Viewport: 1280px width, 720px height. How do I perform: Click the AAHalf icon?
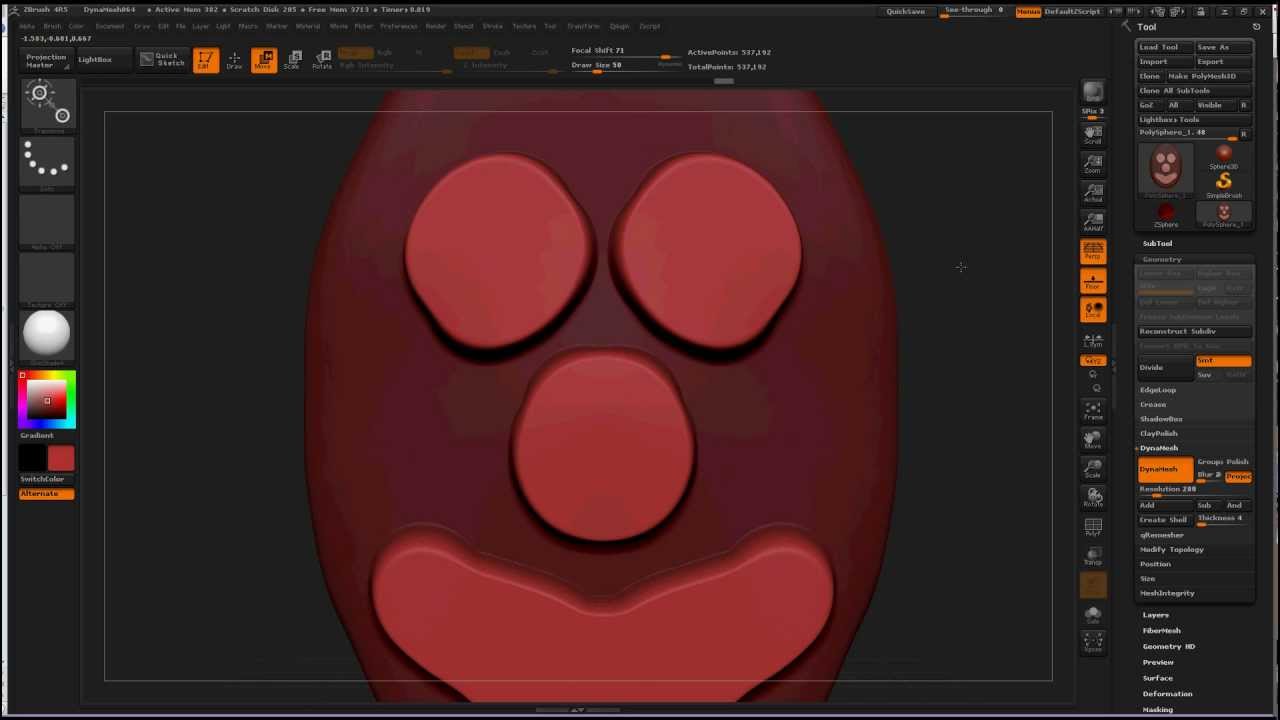click(x=1093, y=221)
